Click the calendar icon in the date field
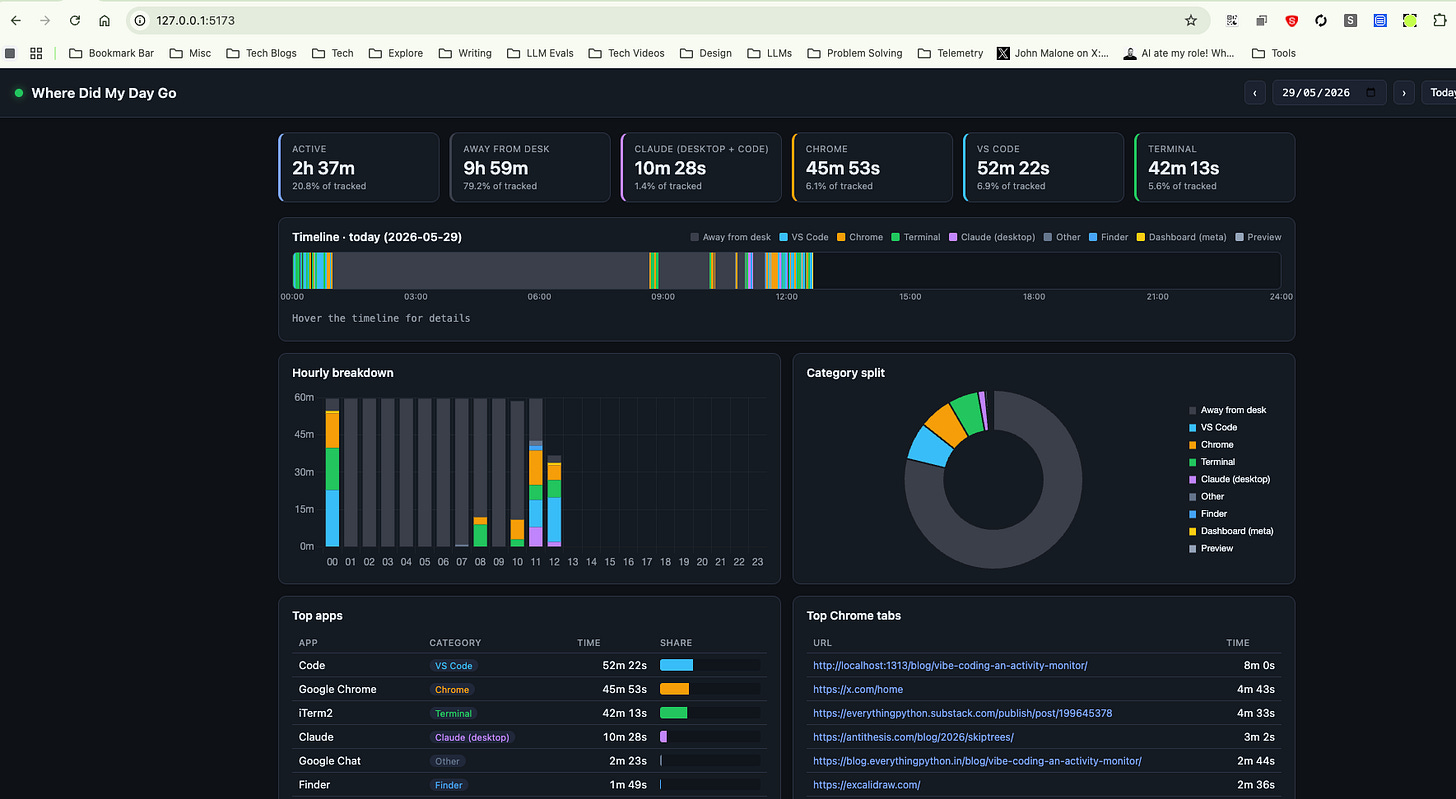The width and height of the screenshot is (1456, 799). tap(1372, 93)
